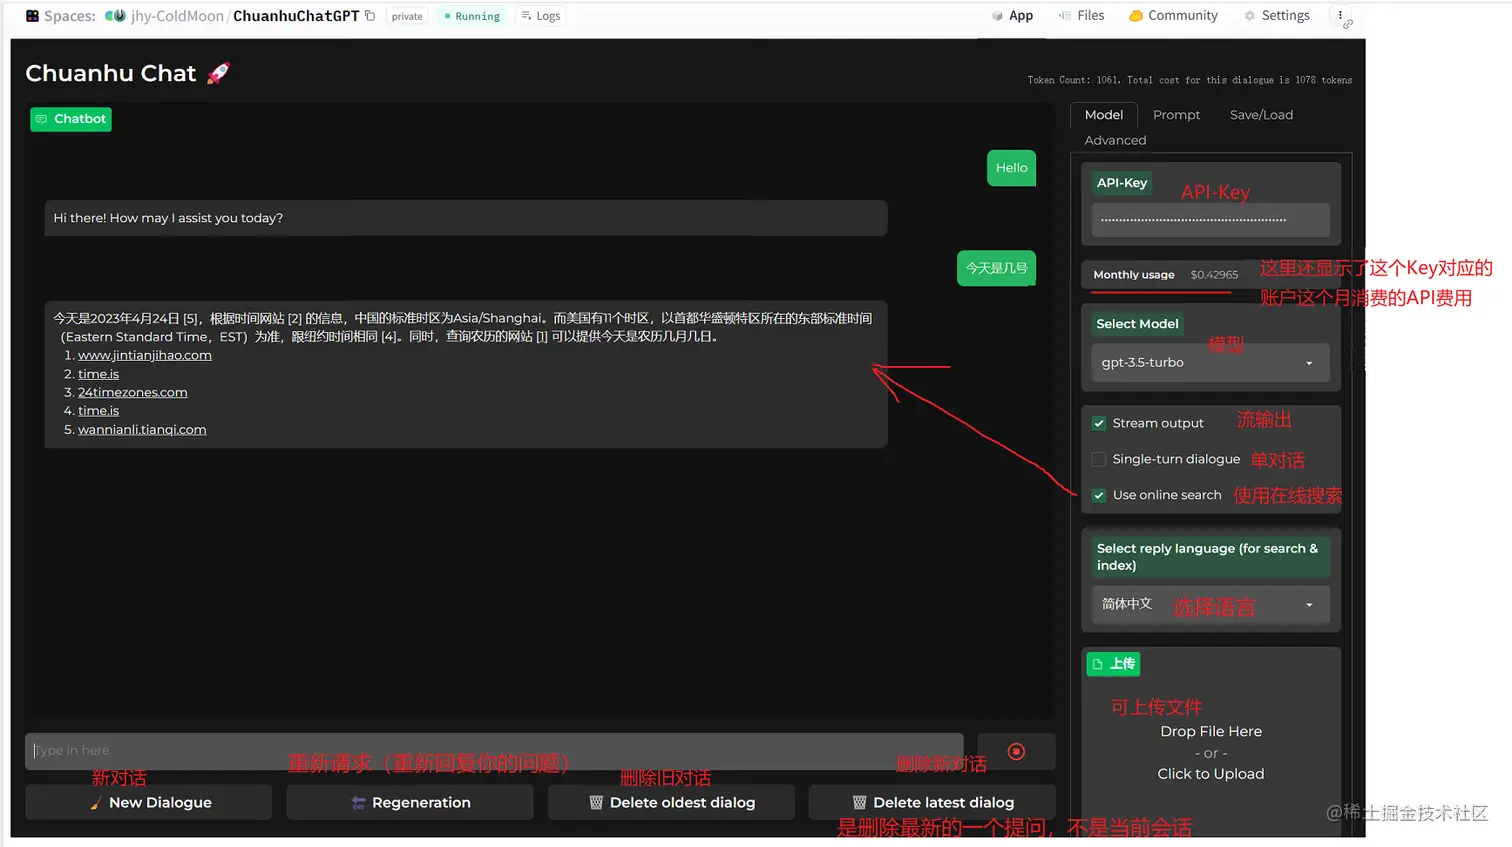Toggle the Stream output checkbox
1512x847 pixels.
point(1099,423)
